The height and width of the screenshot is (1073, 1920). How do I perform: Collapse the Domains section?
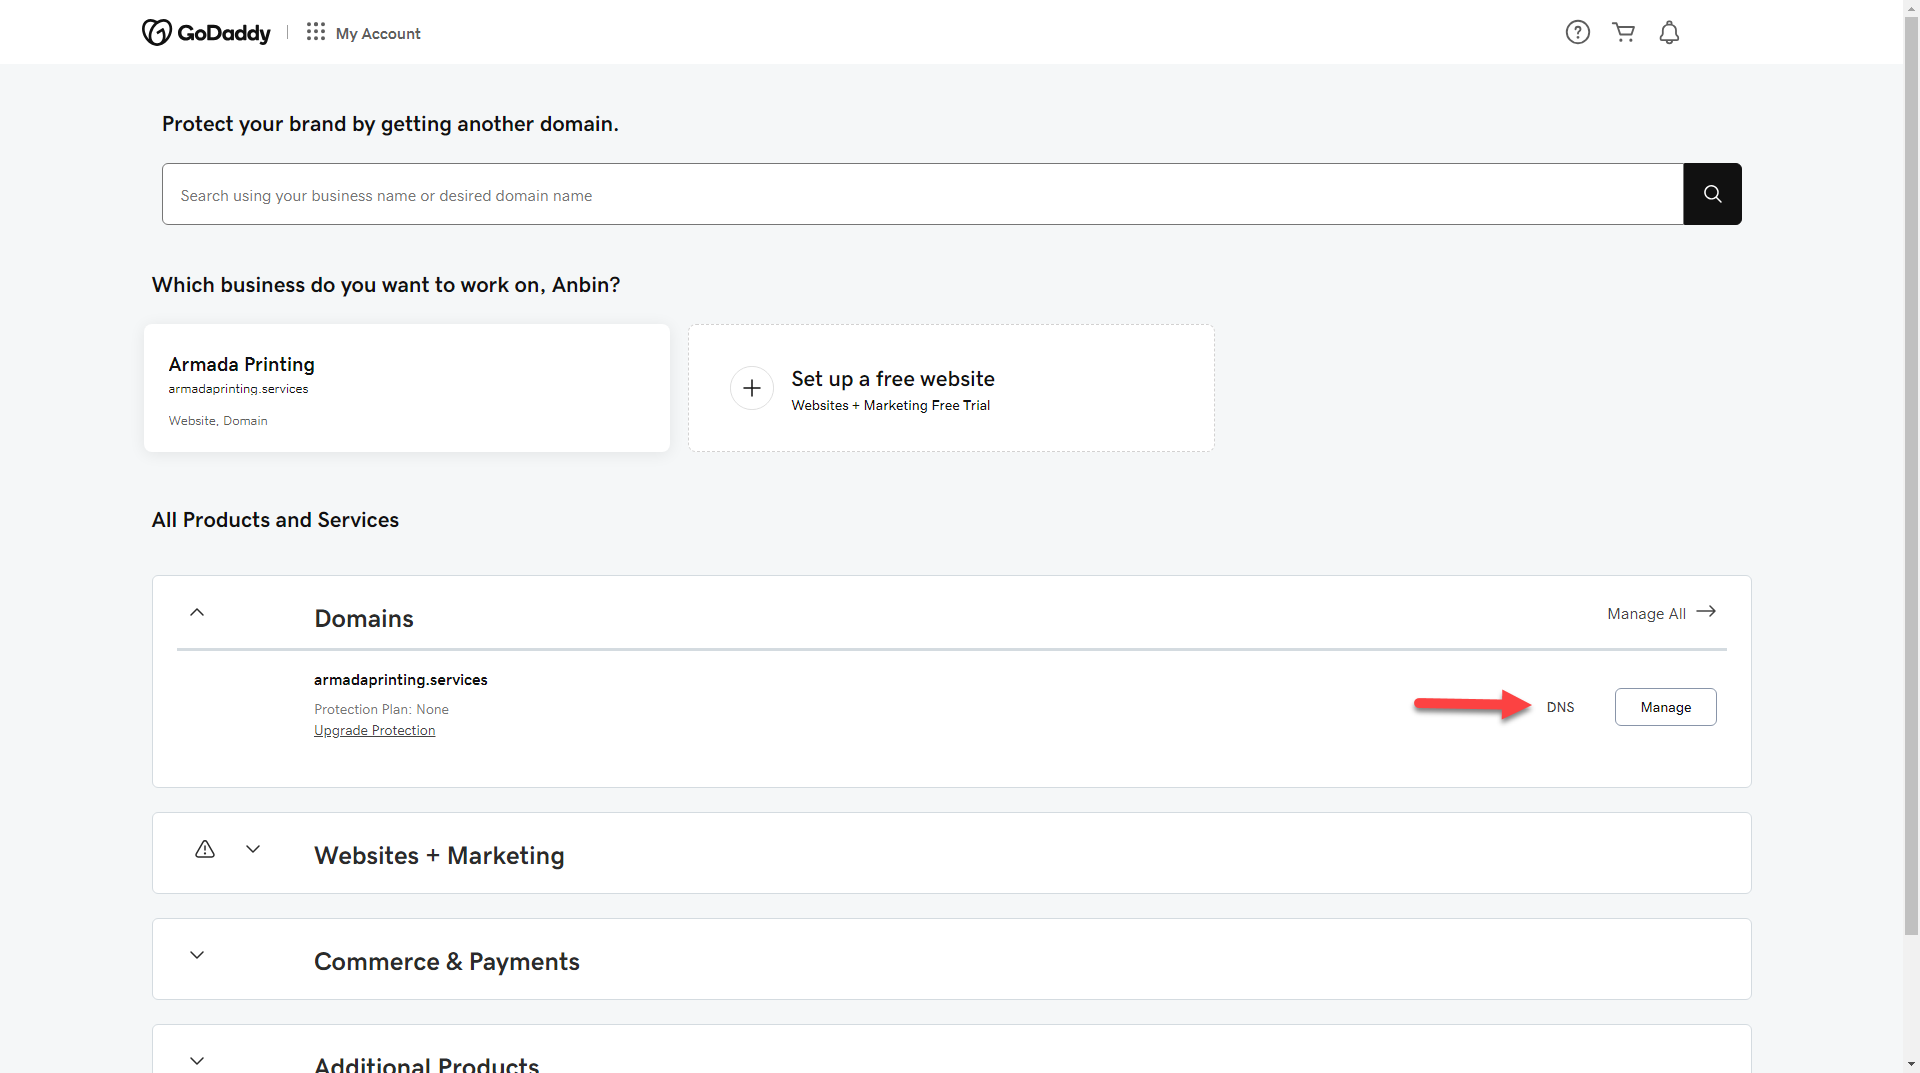coord(197,612)
